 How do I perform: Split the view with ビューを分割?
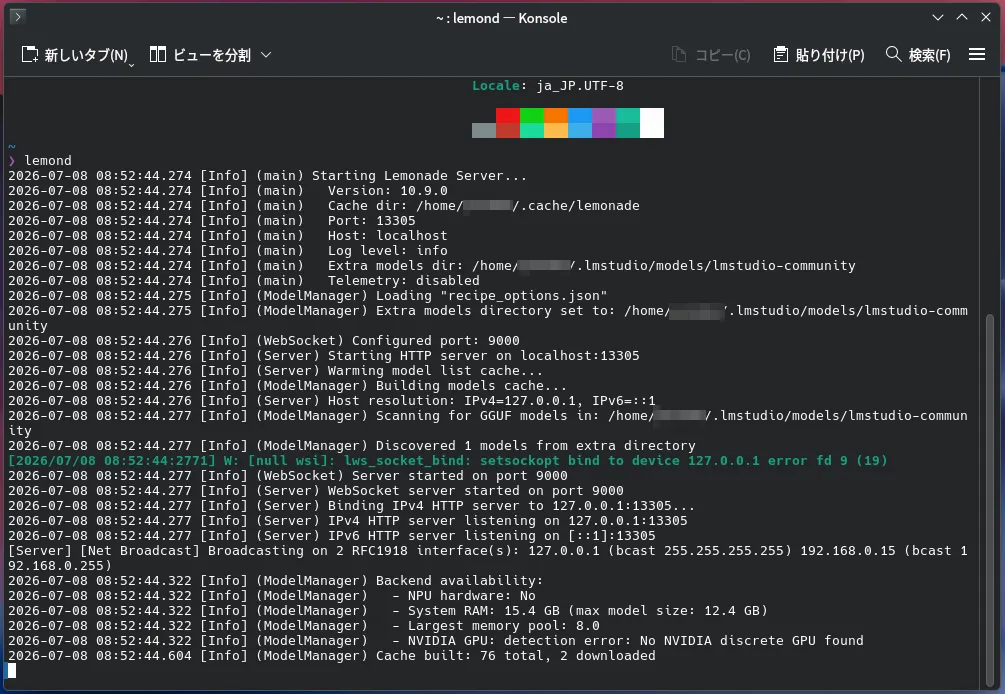click(200, 55)
